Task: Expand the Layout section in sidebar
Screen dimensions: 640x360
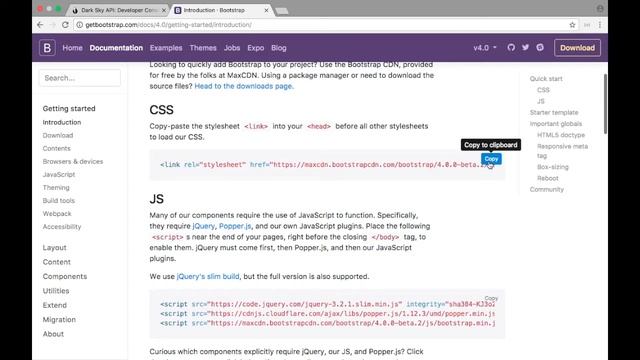Action: (x=54, y=248)
